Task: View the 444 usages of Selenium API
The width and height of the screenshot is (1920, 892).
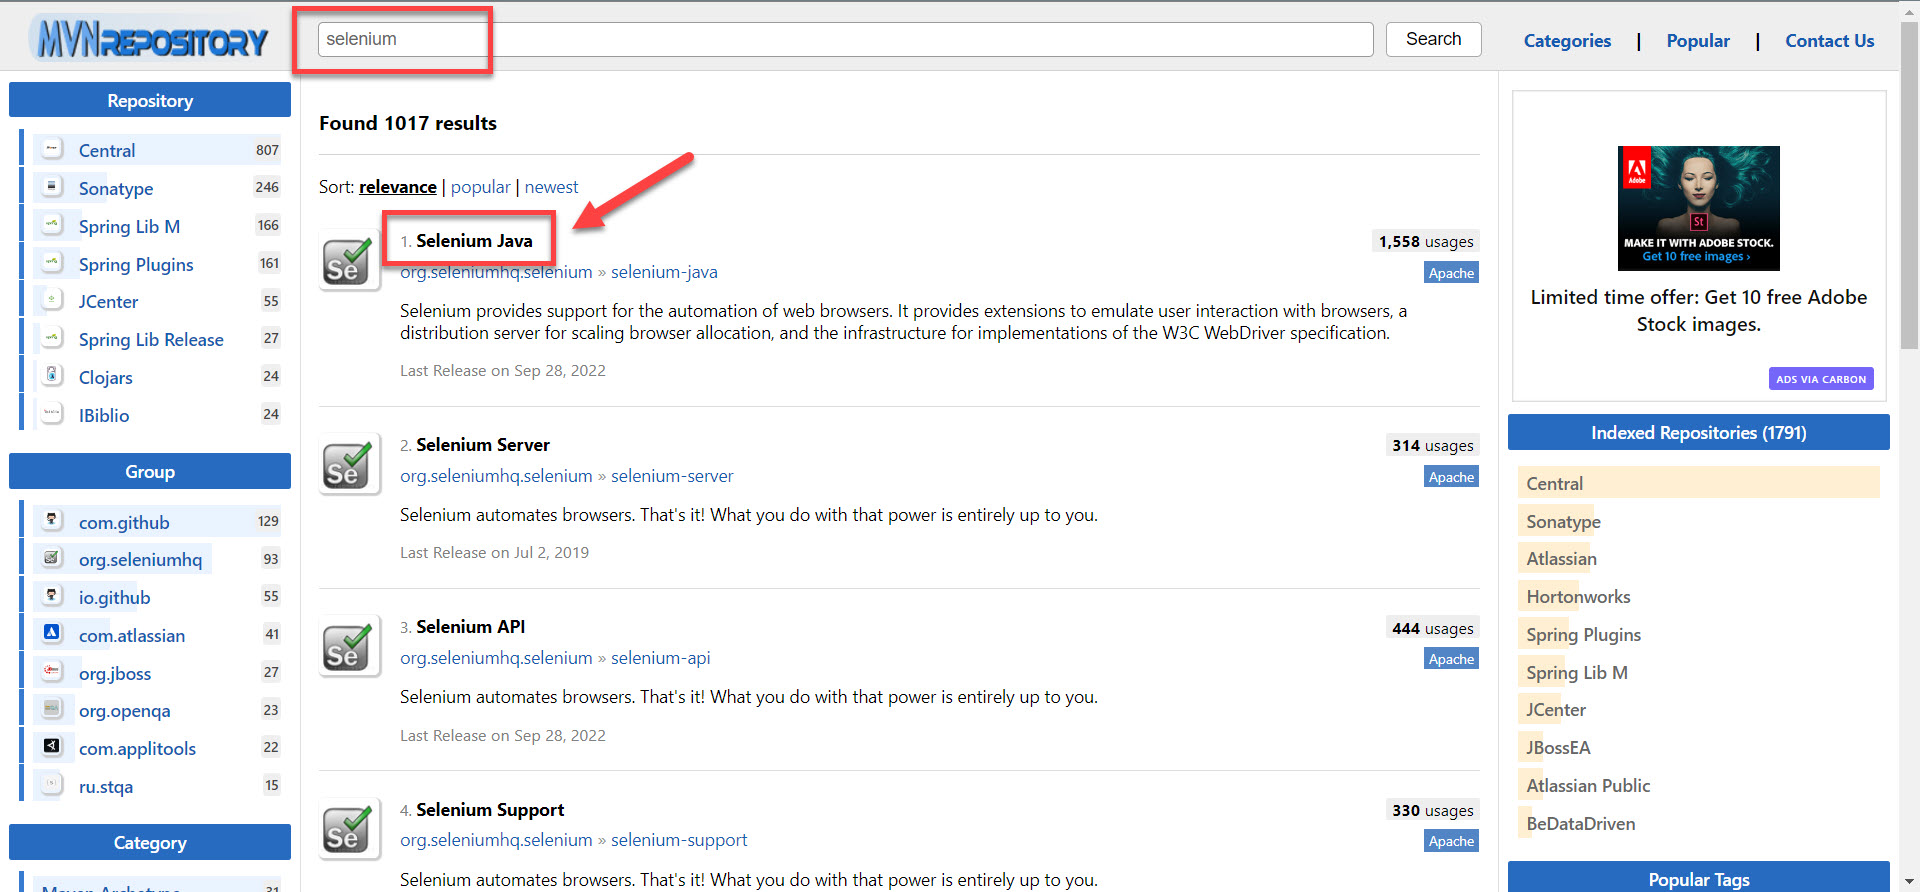Action: click(x=1433, y=629)
